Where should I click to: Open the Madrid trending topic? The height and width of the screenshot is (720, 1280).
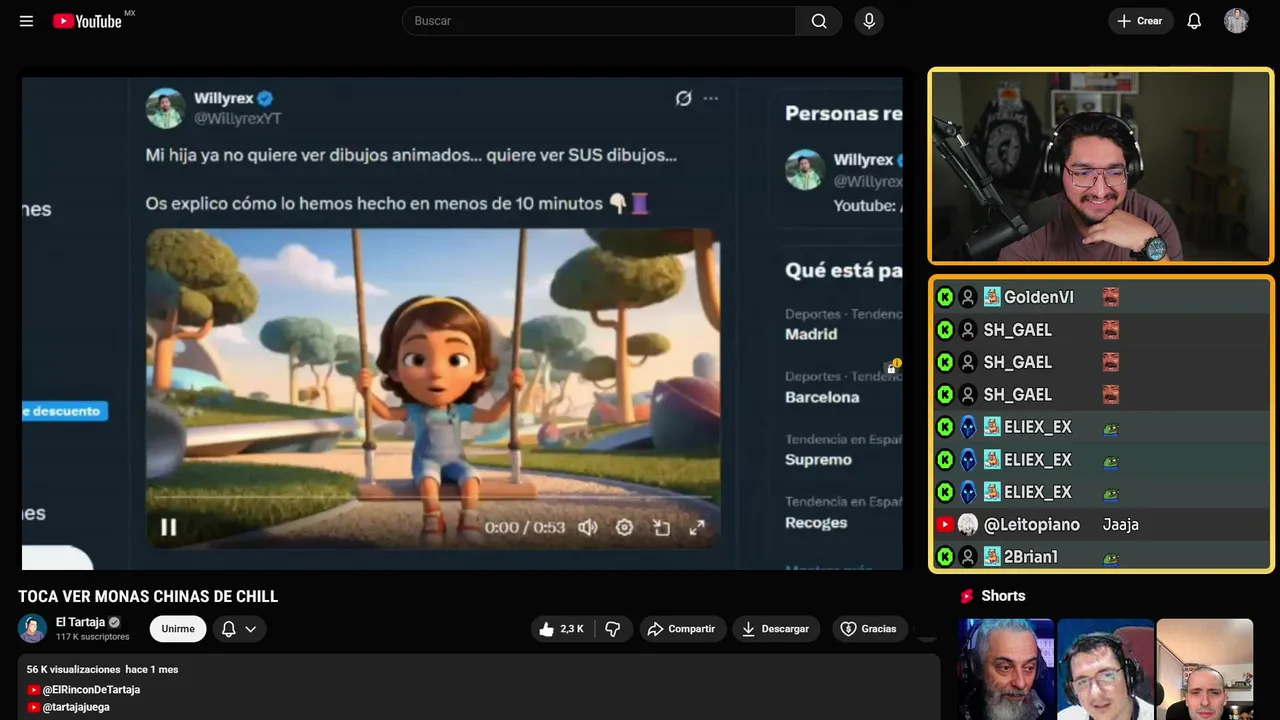click(811, 334)
